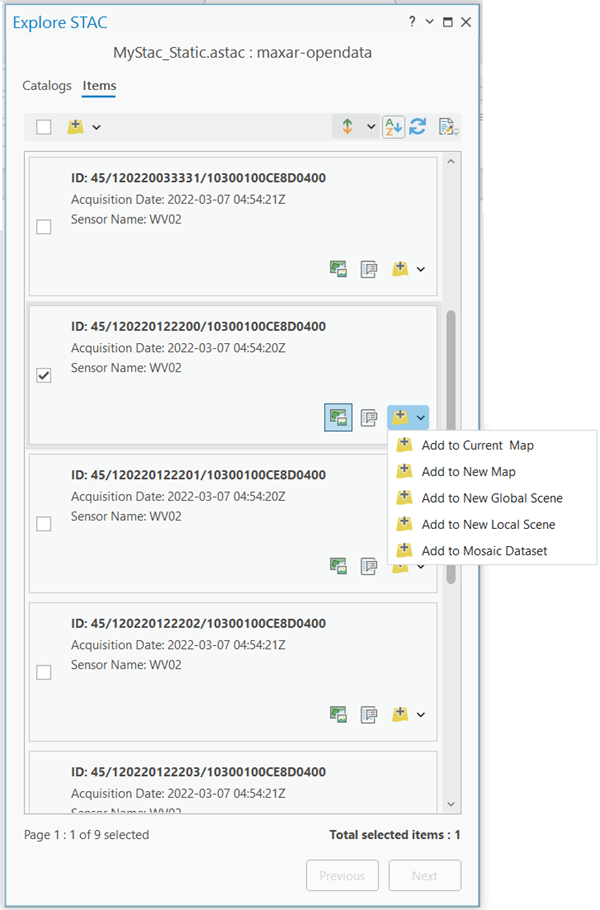The image size is (600, 910).
Task: Expand add dropdown for item 45/120220122202
Action: point(421,714)
